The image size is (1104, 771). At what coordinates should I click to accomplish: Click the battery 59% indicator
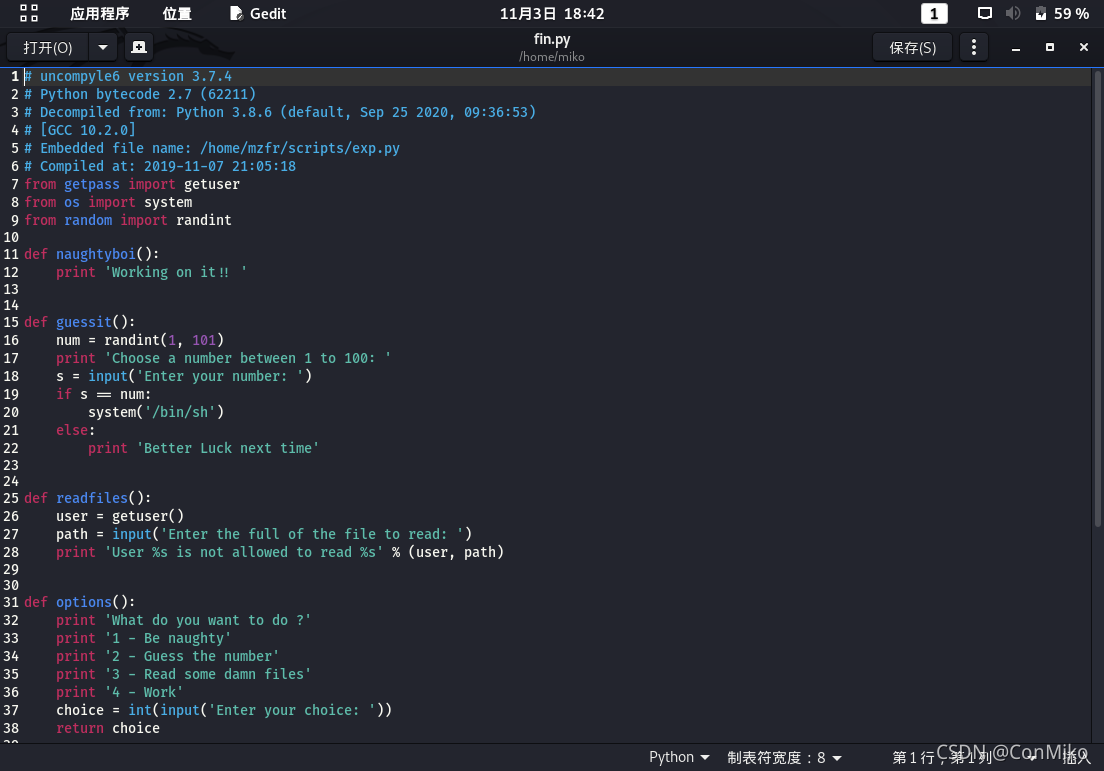pos(1062,13)
